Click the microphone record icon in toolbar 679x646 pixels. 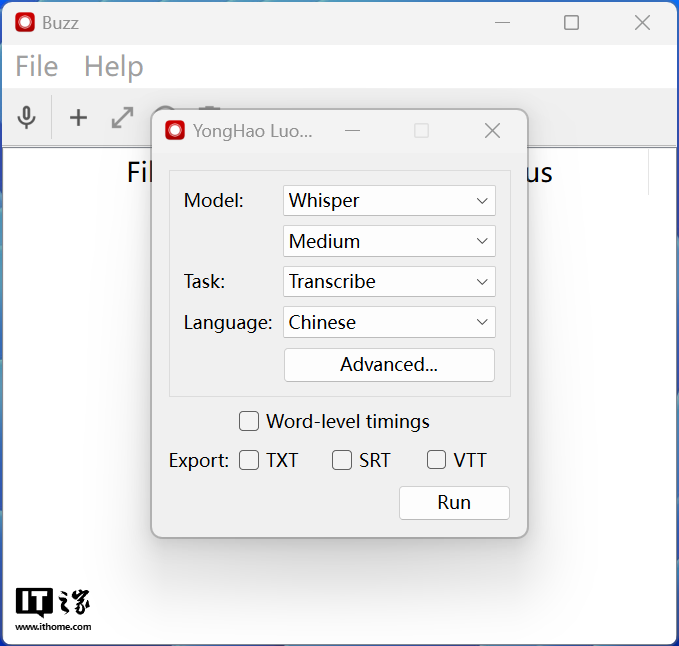[x=27, y=118]
